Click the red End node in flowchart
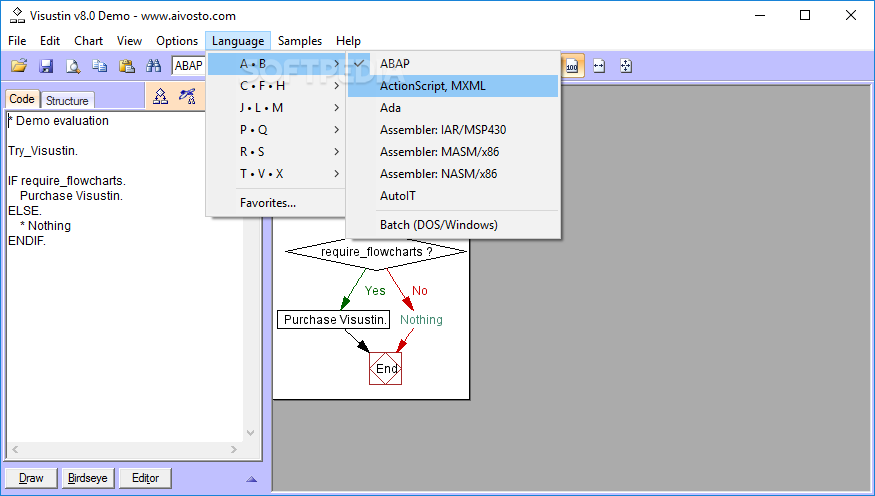 coord(386,368)
